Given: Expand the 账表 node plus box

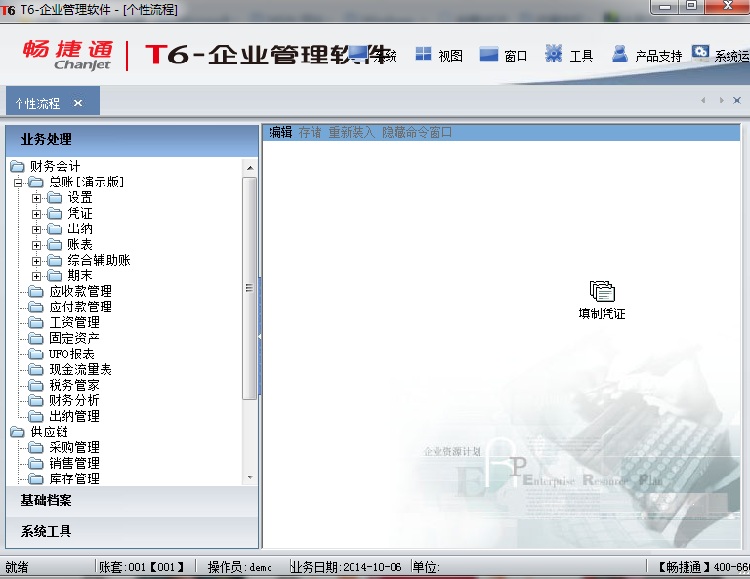Looking at the screenshot, I should [36, 245].
